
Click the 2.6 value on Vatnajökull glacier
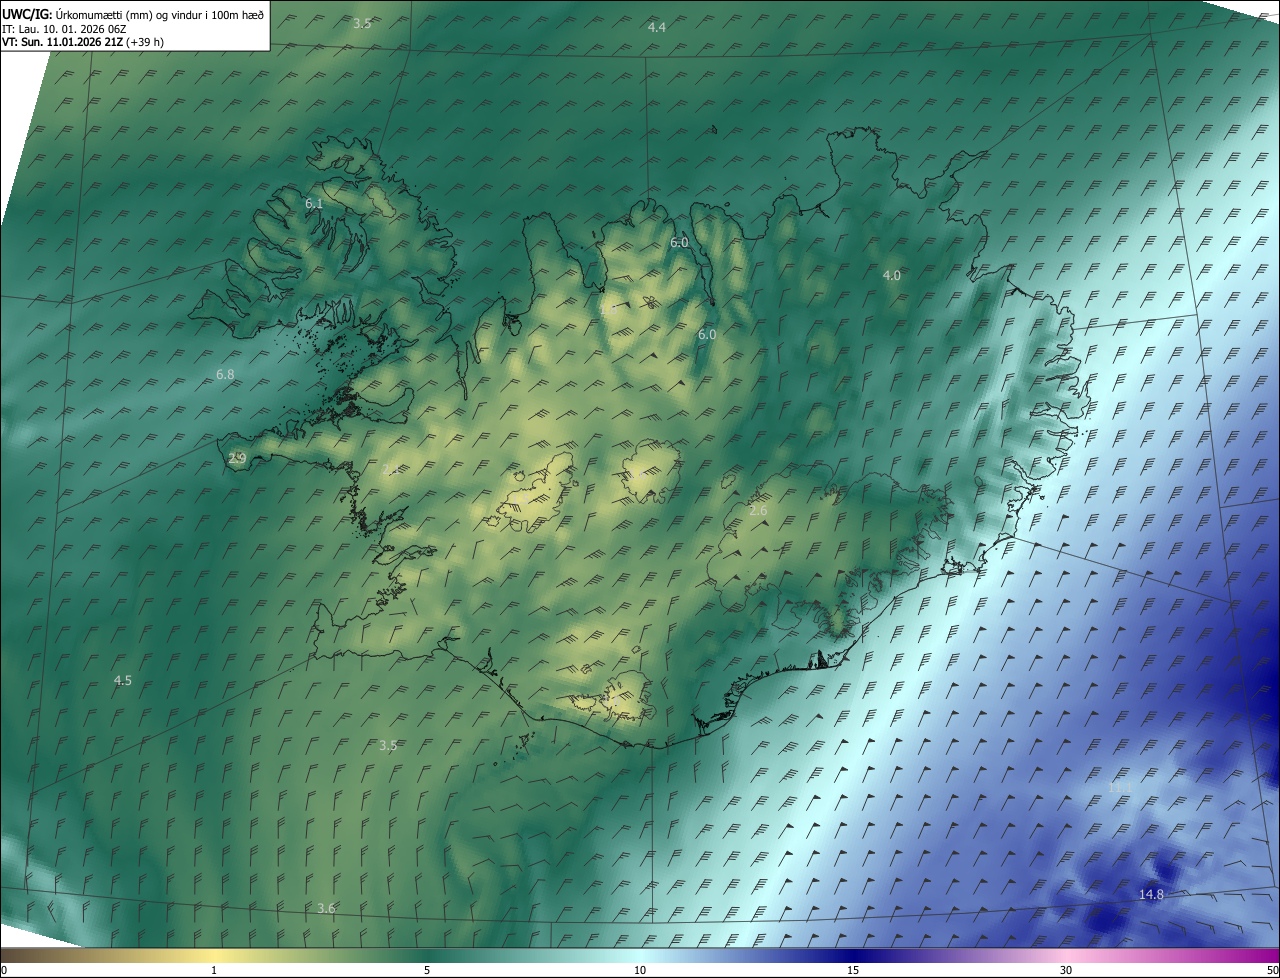[758, 511]
